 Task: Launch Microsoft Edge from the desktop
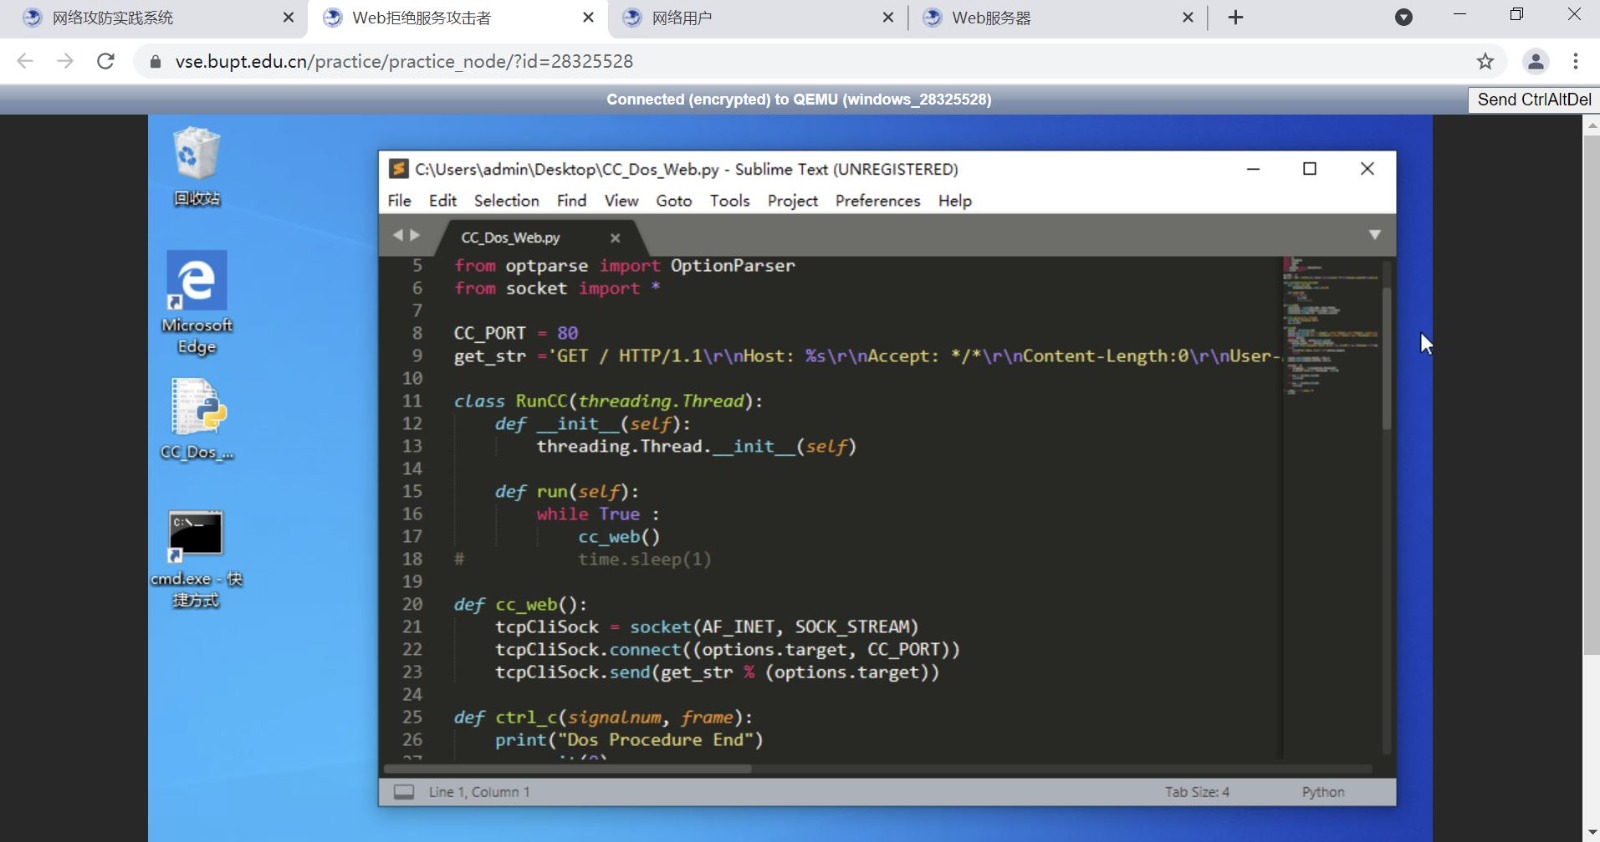(197, 302)
